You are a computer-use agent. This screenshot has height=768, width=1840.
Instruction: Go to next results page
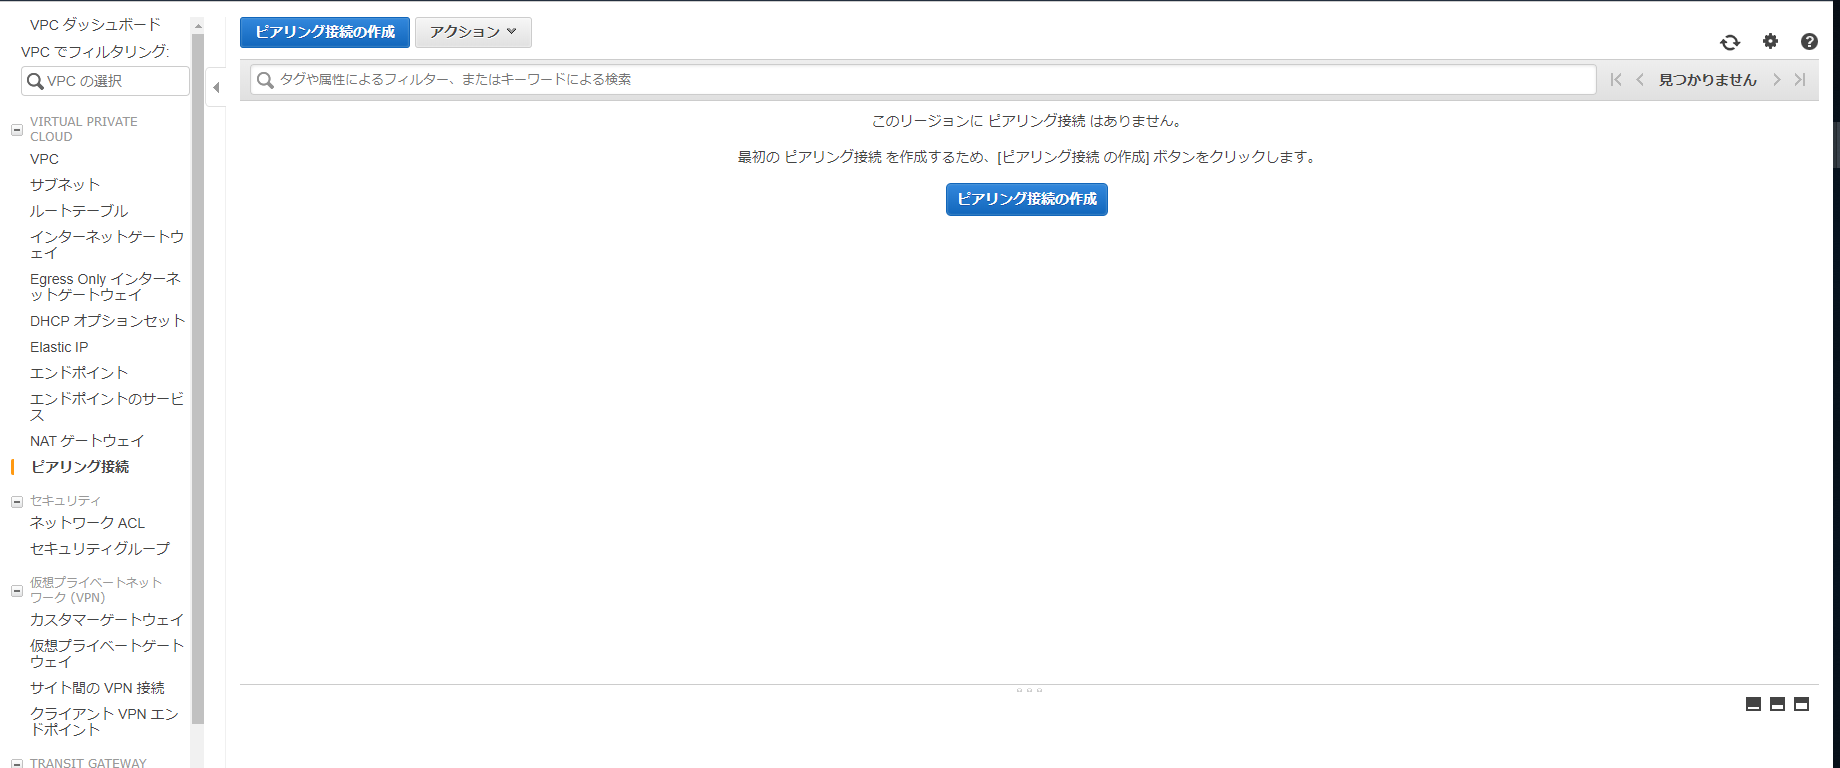[x=1777, y=80]
